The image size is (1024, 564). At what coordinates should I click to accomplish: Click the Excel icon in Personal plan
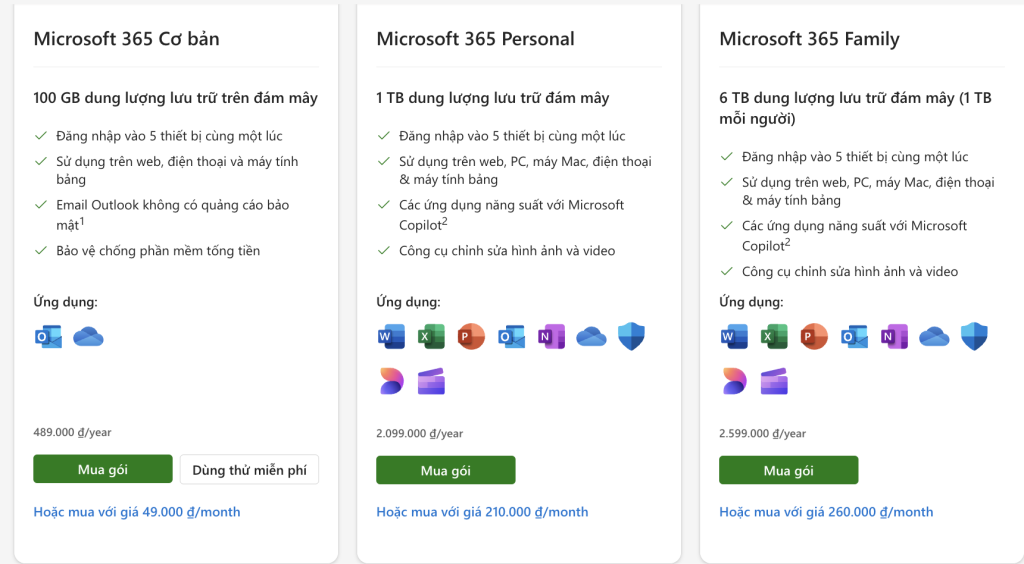point(431,337)
